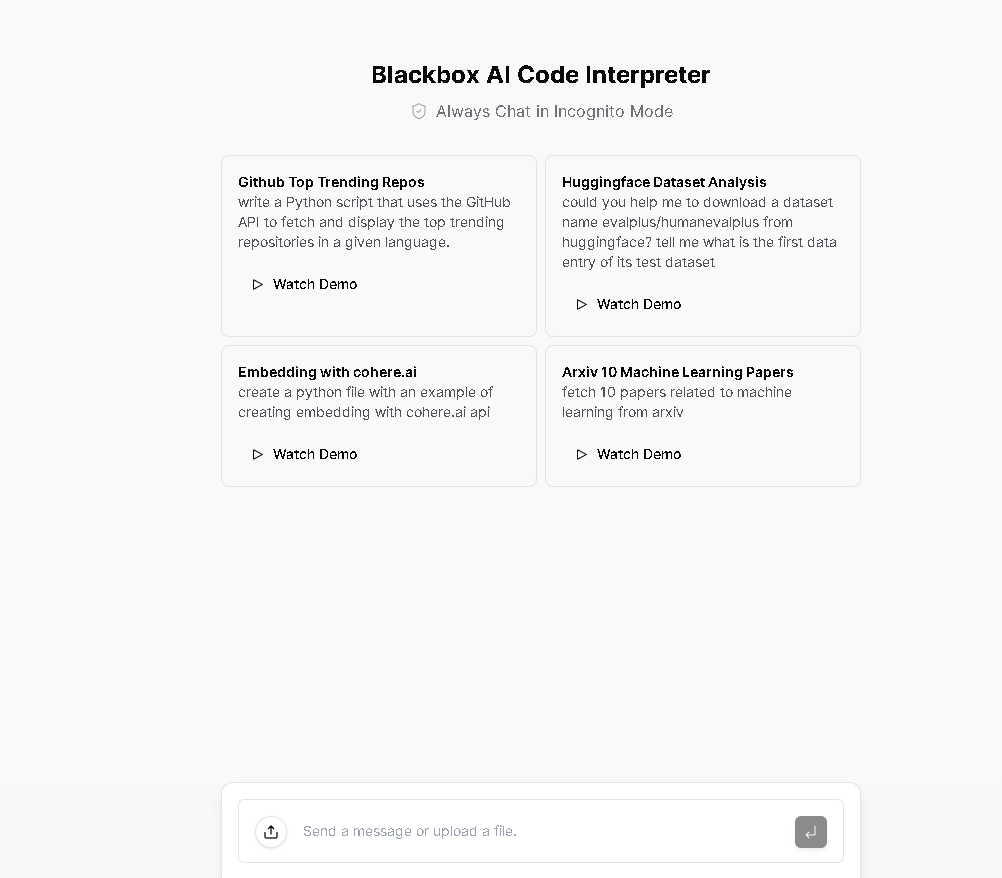Open Watch Demo for Github Top Trending Repos
1002x878 pixels.
(314, 284)
